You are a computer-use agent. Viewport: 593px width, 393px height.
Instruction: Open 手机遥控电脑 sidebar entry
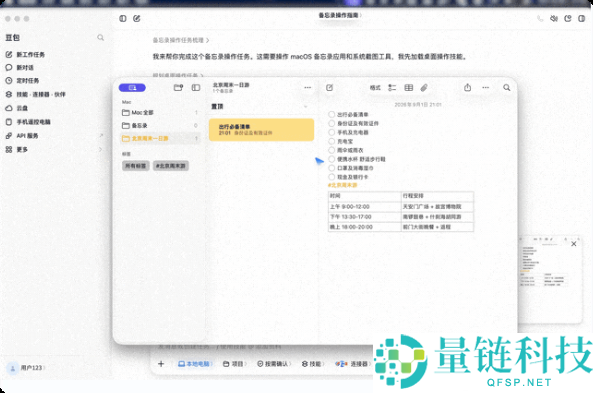[x=28, y=122]
